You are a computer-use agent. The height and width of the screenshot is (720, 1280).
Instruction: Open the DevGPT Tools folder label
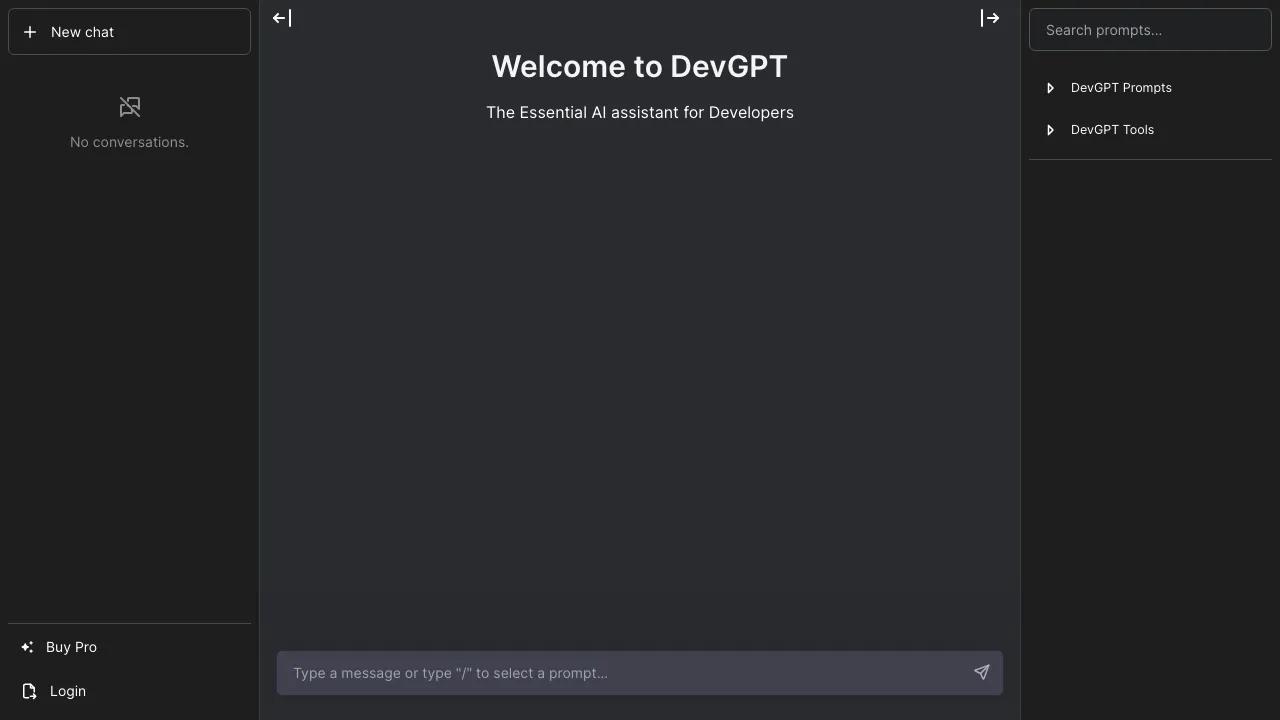[1112, 130]
